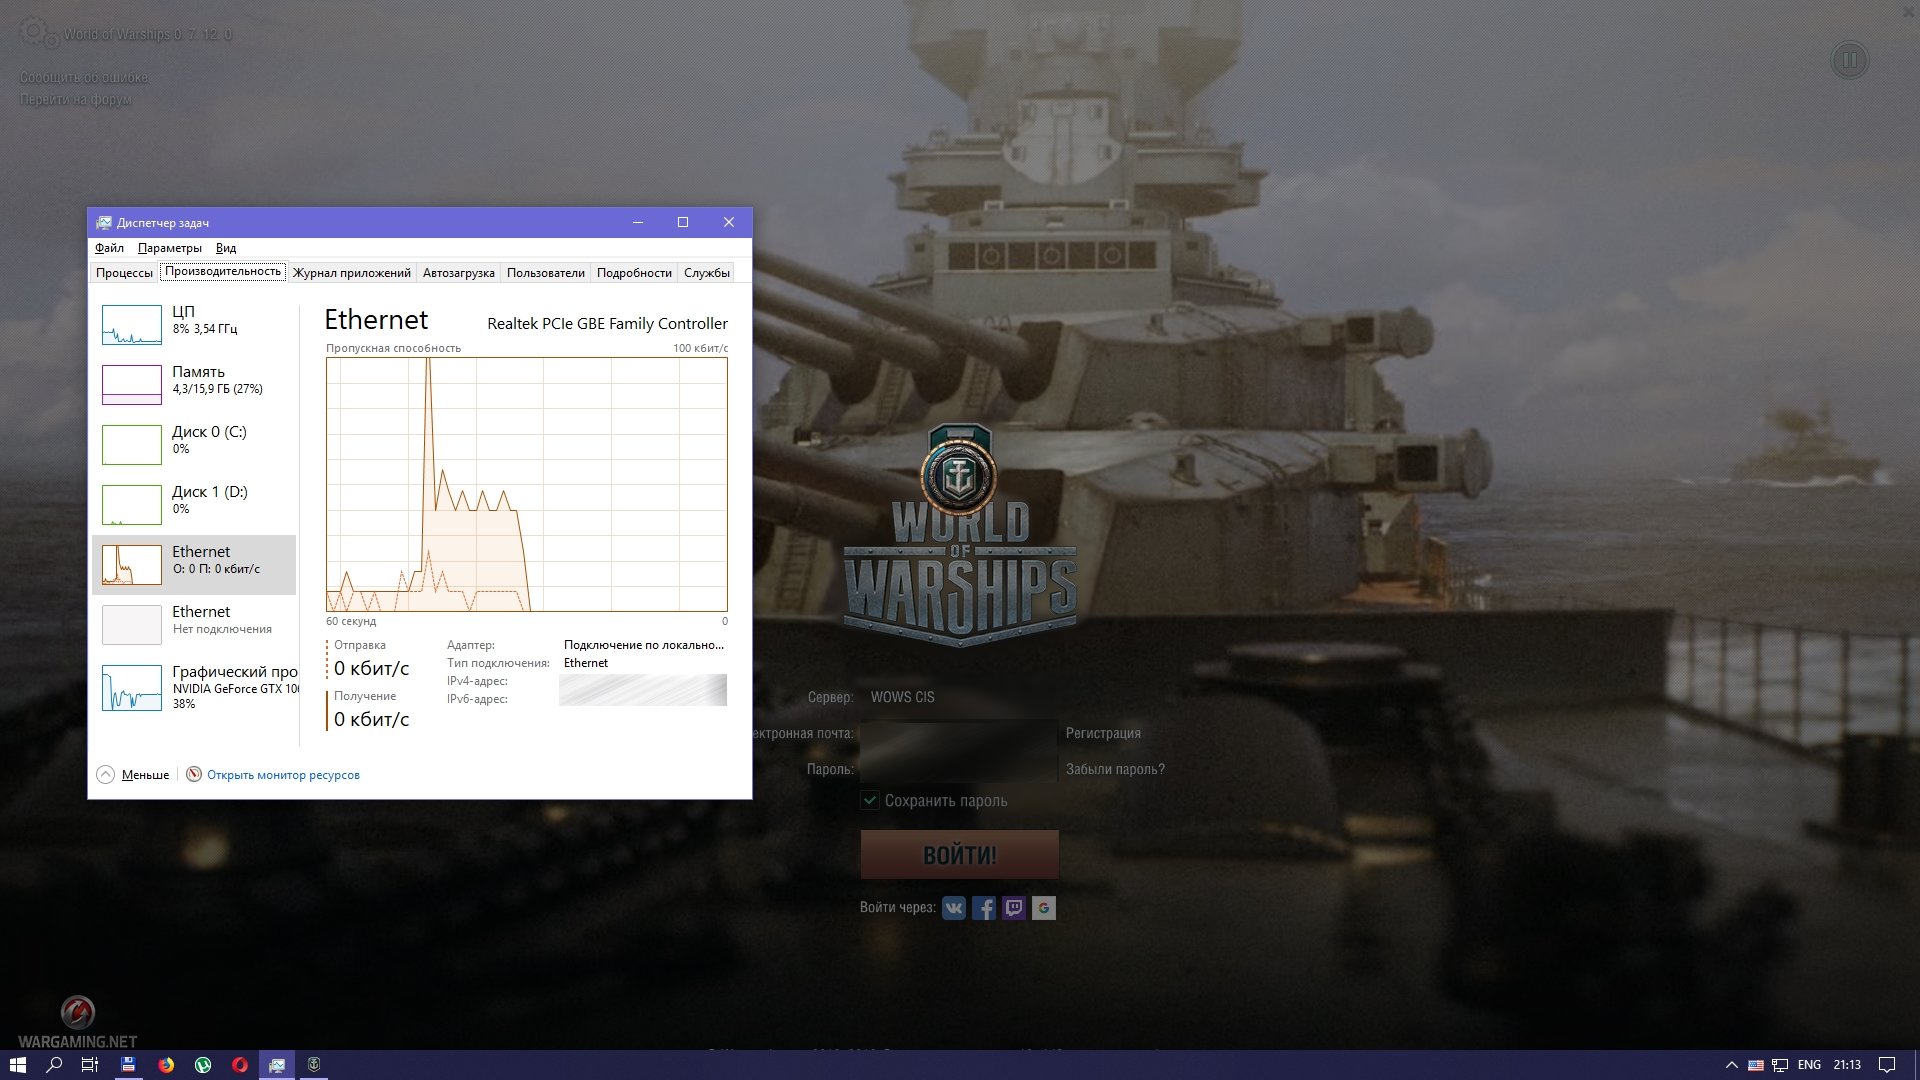
Task: Open Task View on the taskbar
Action: pos(90,1065)
